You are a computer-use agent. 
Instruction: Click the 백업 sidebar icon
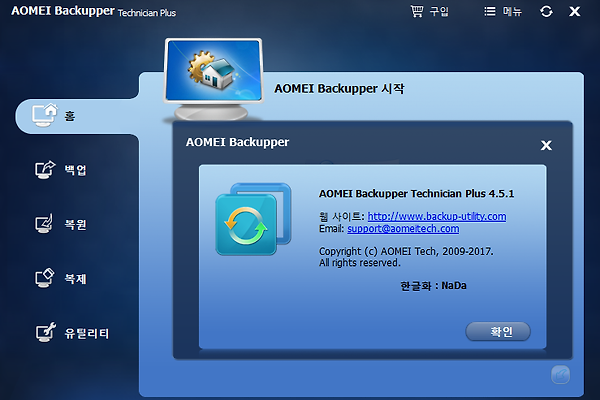(44, 170)
